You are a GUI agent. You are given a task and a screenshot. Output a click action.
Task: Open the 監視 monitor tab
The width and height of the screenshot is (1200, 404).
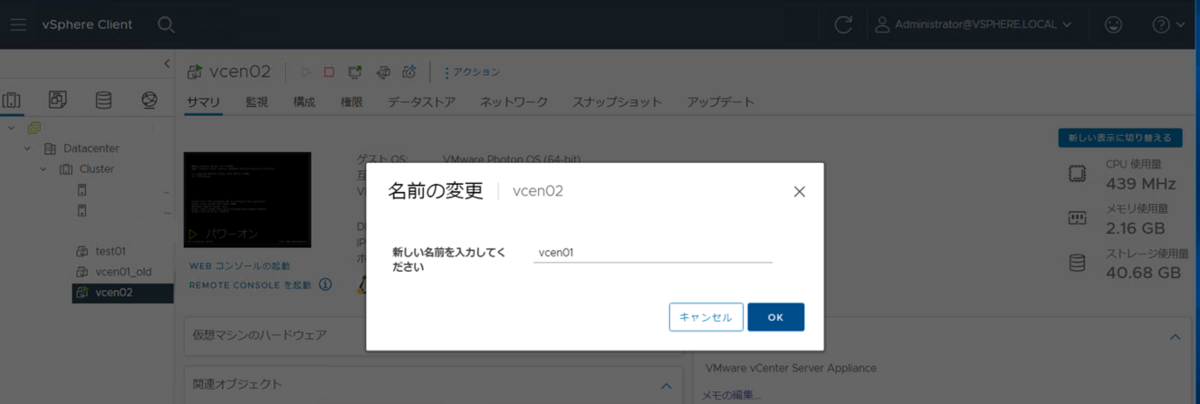(x=257, y=102)
